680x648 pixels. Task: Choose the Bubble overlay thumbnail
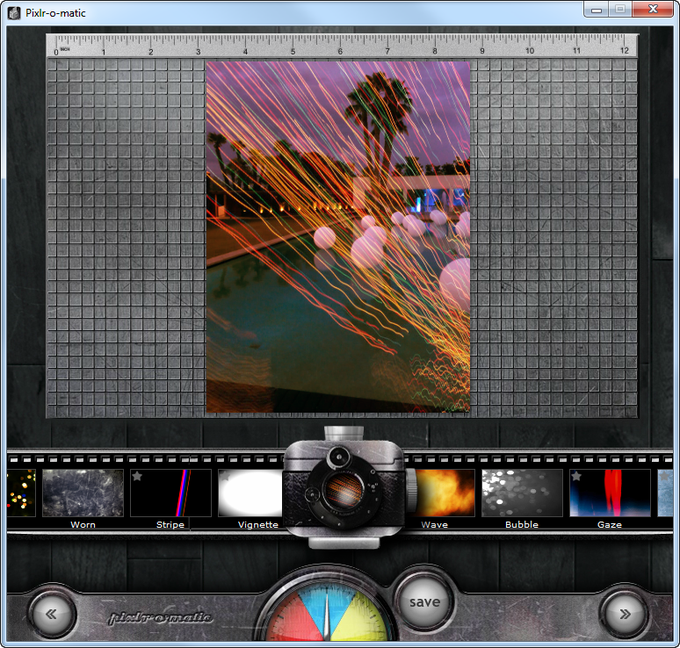point(522,493)
